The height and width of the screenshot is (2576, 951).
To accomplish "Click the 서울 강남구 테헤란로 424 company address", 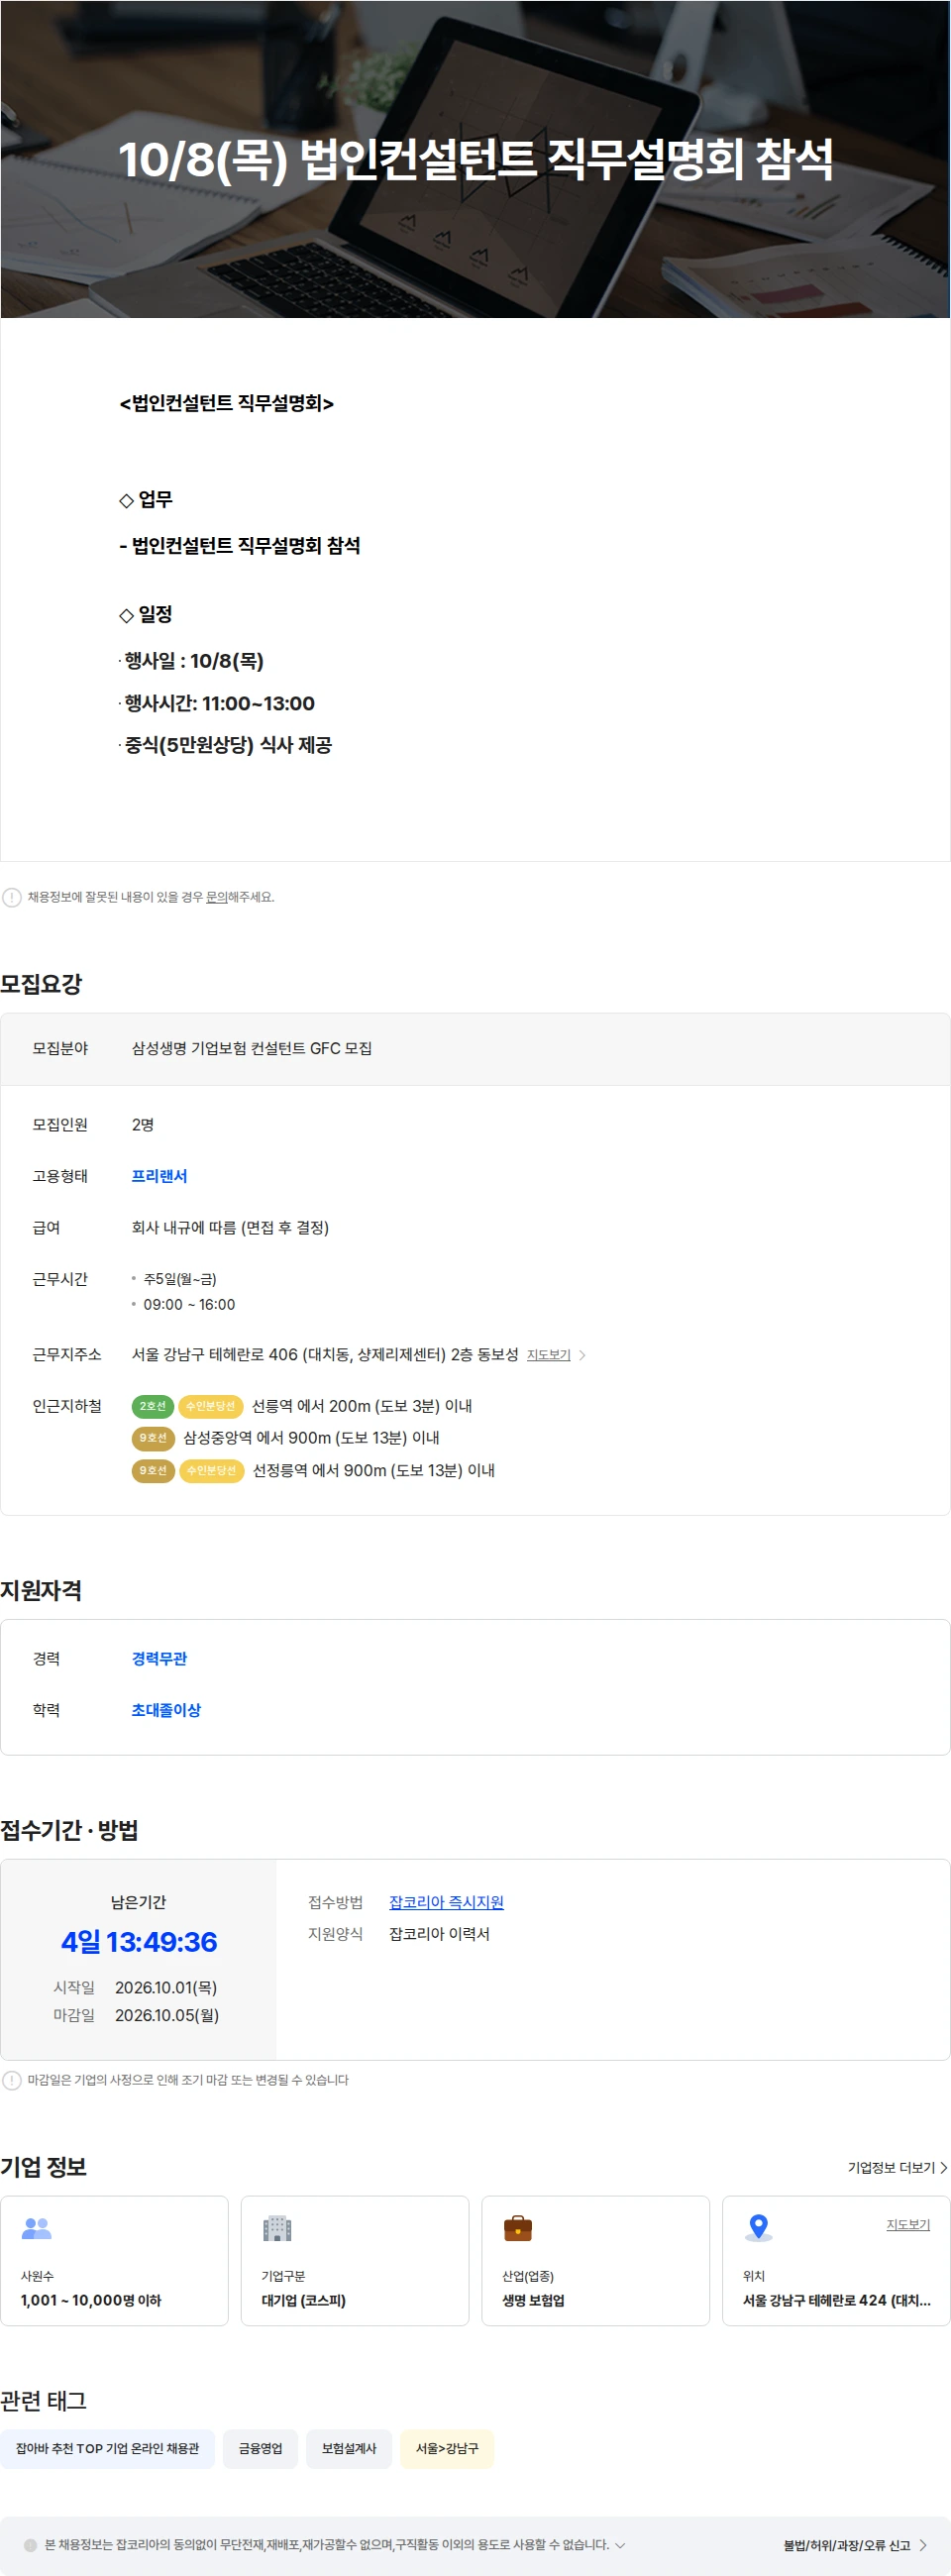I will pos(836,2300).
